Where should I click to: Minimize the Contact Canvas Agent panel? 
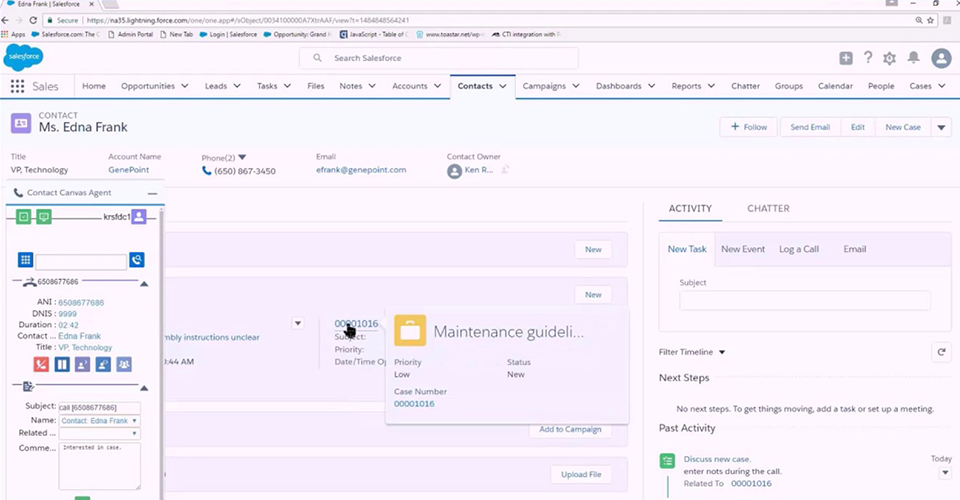click(x=152, y=193)
